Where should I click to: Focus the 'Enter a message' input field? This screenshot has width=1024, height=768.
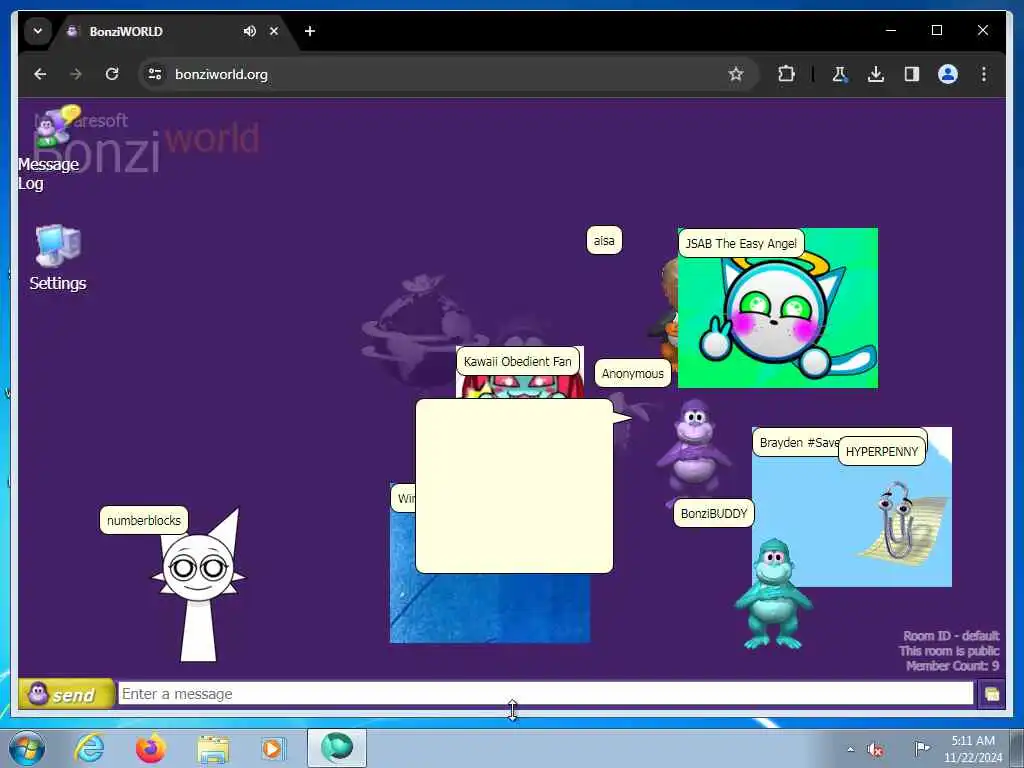[545, 694]
